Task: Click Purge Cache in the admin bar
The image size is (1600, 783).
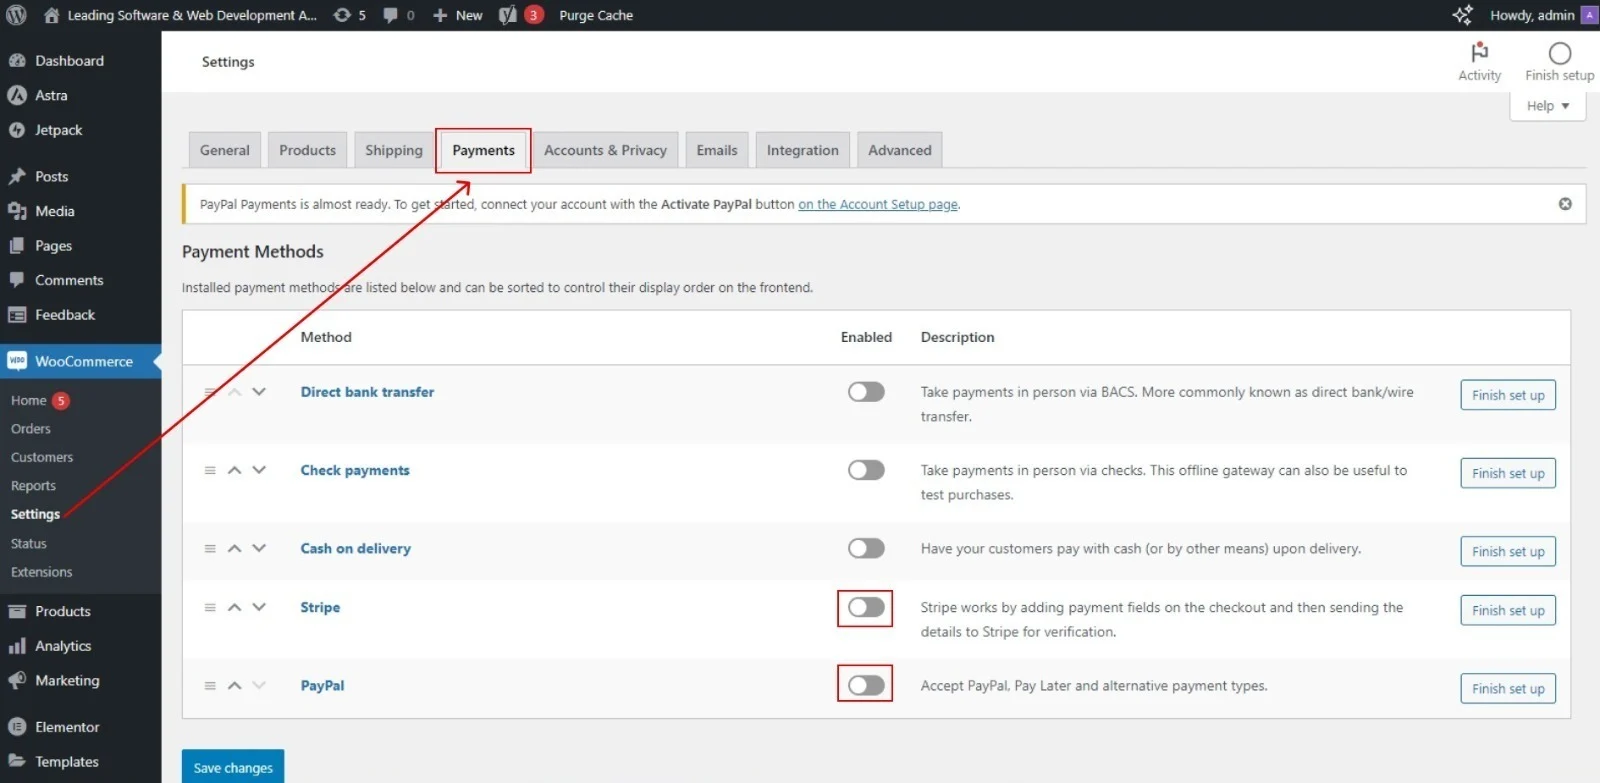Action: (596, 15)
